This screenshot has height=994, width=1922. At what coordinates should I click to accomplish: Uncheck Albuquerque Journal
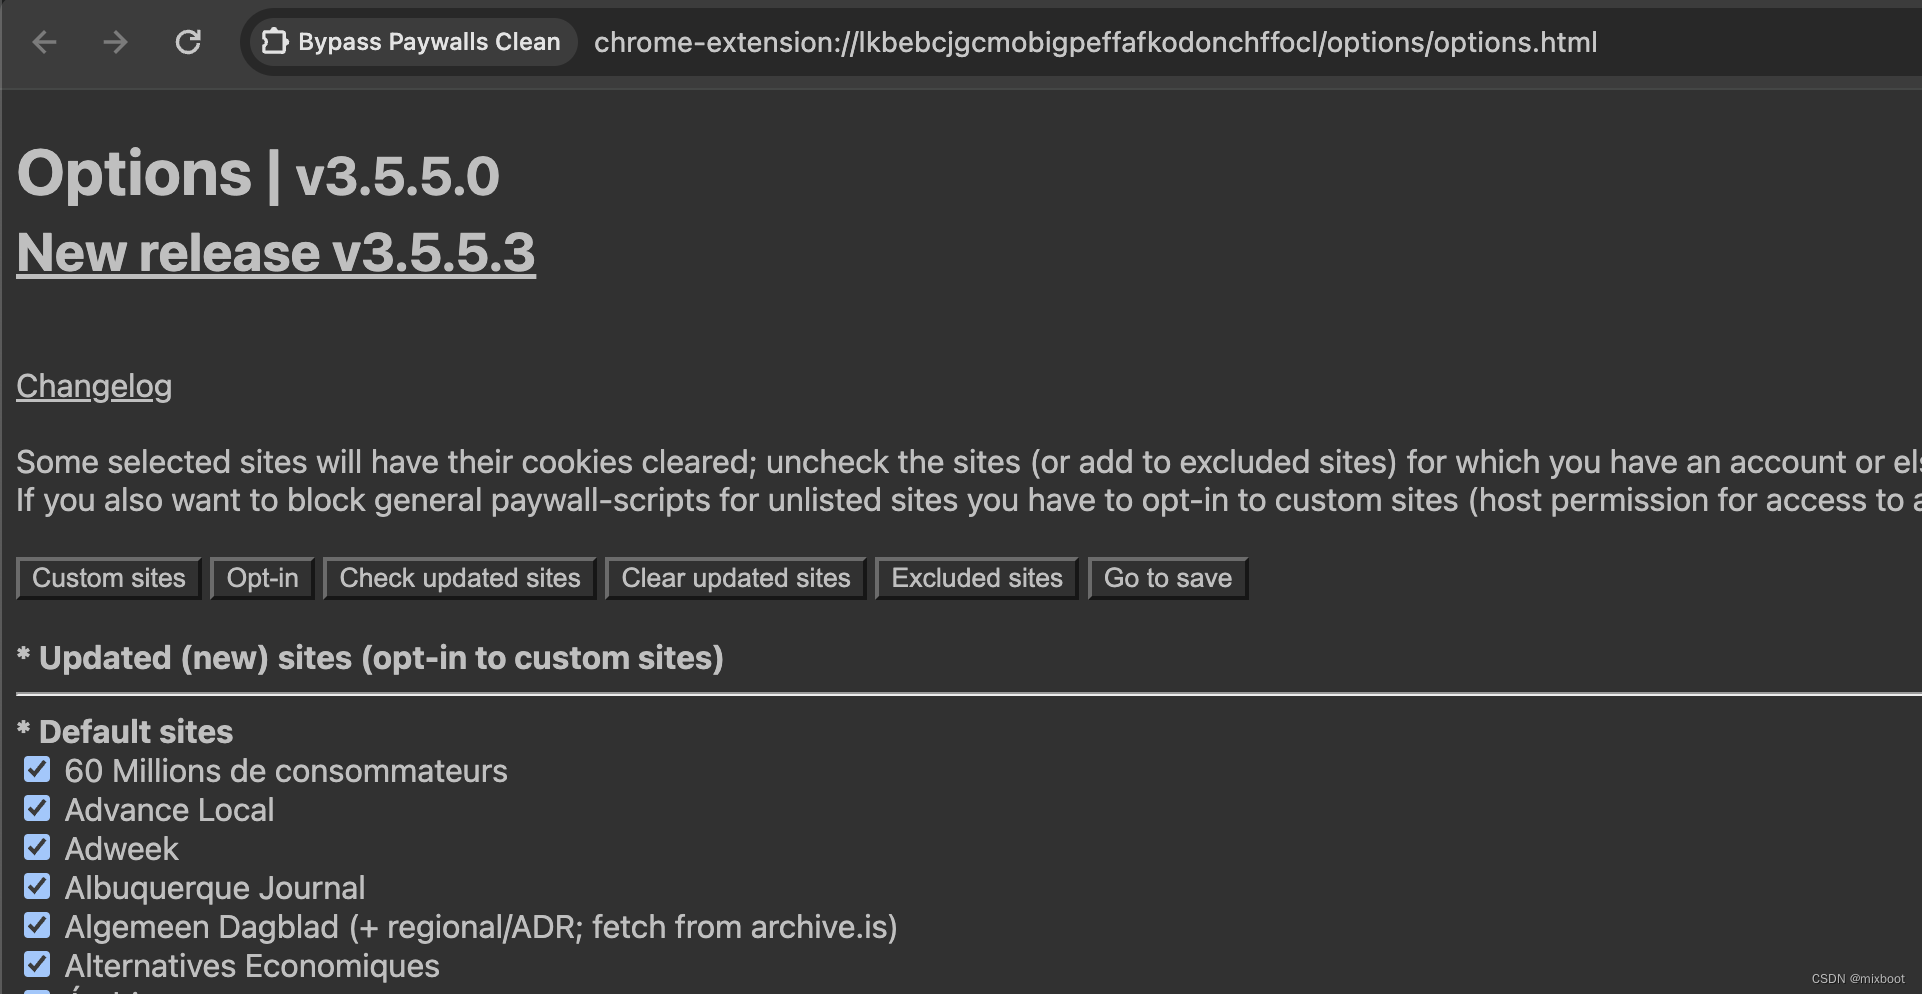coord(37,886)
